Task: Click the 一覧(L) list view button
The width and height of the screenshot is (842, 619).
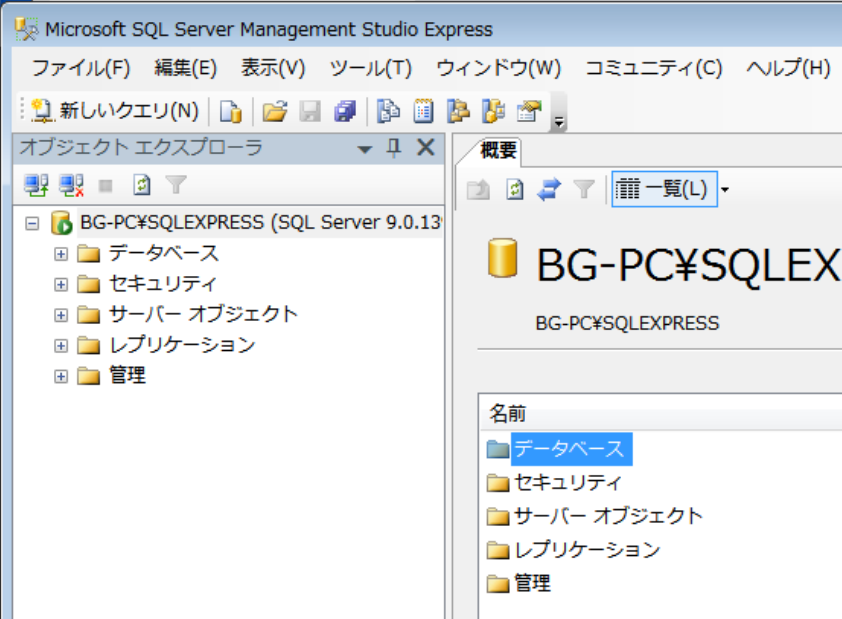Action: coord(664,189)
